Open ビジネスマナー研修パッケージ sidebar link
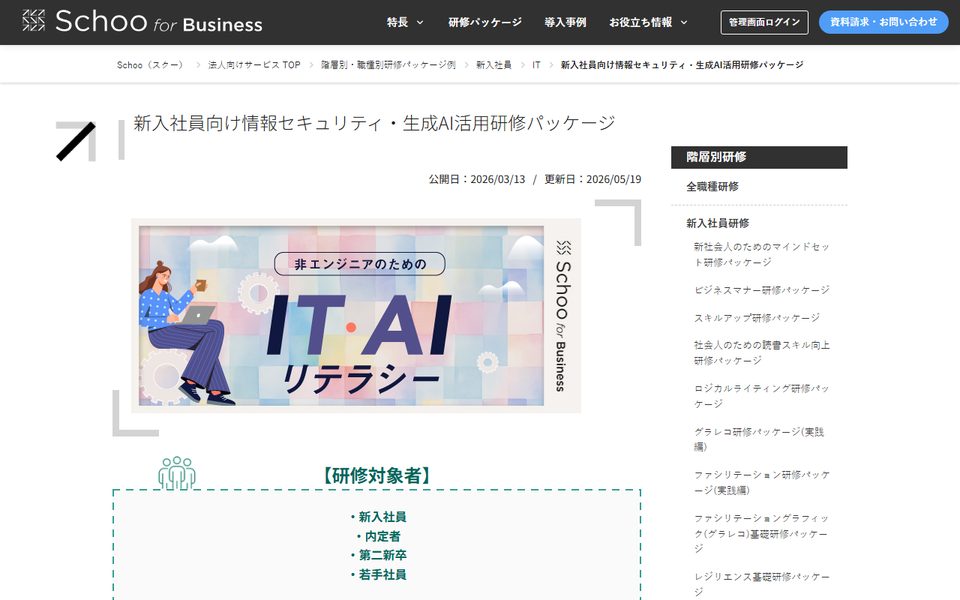 click(762, 290)
